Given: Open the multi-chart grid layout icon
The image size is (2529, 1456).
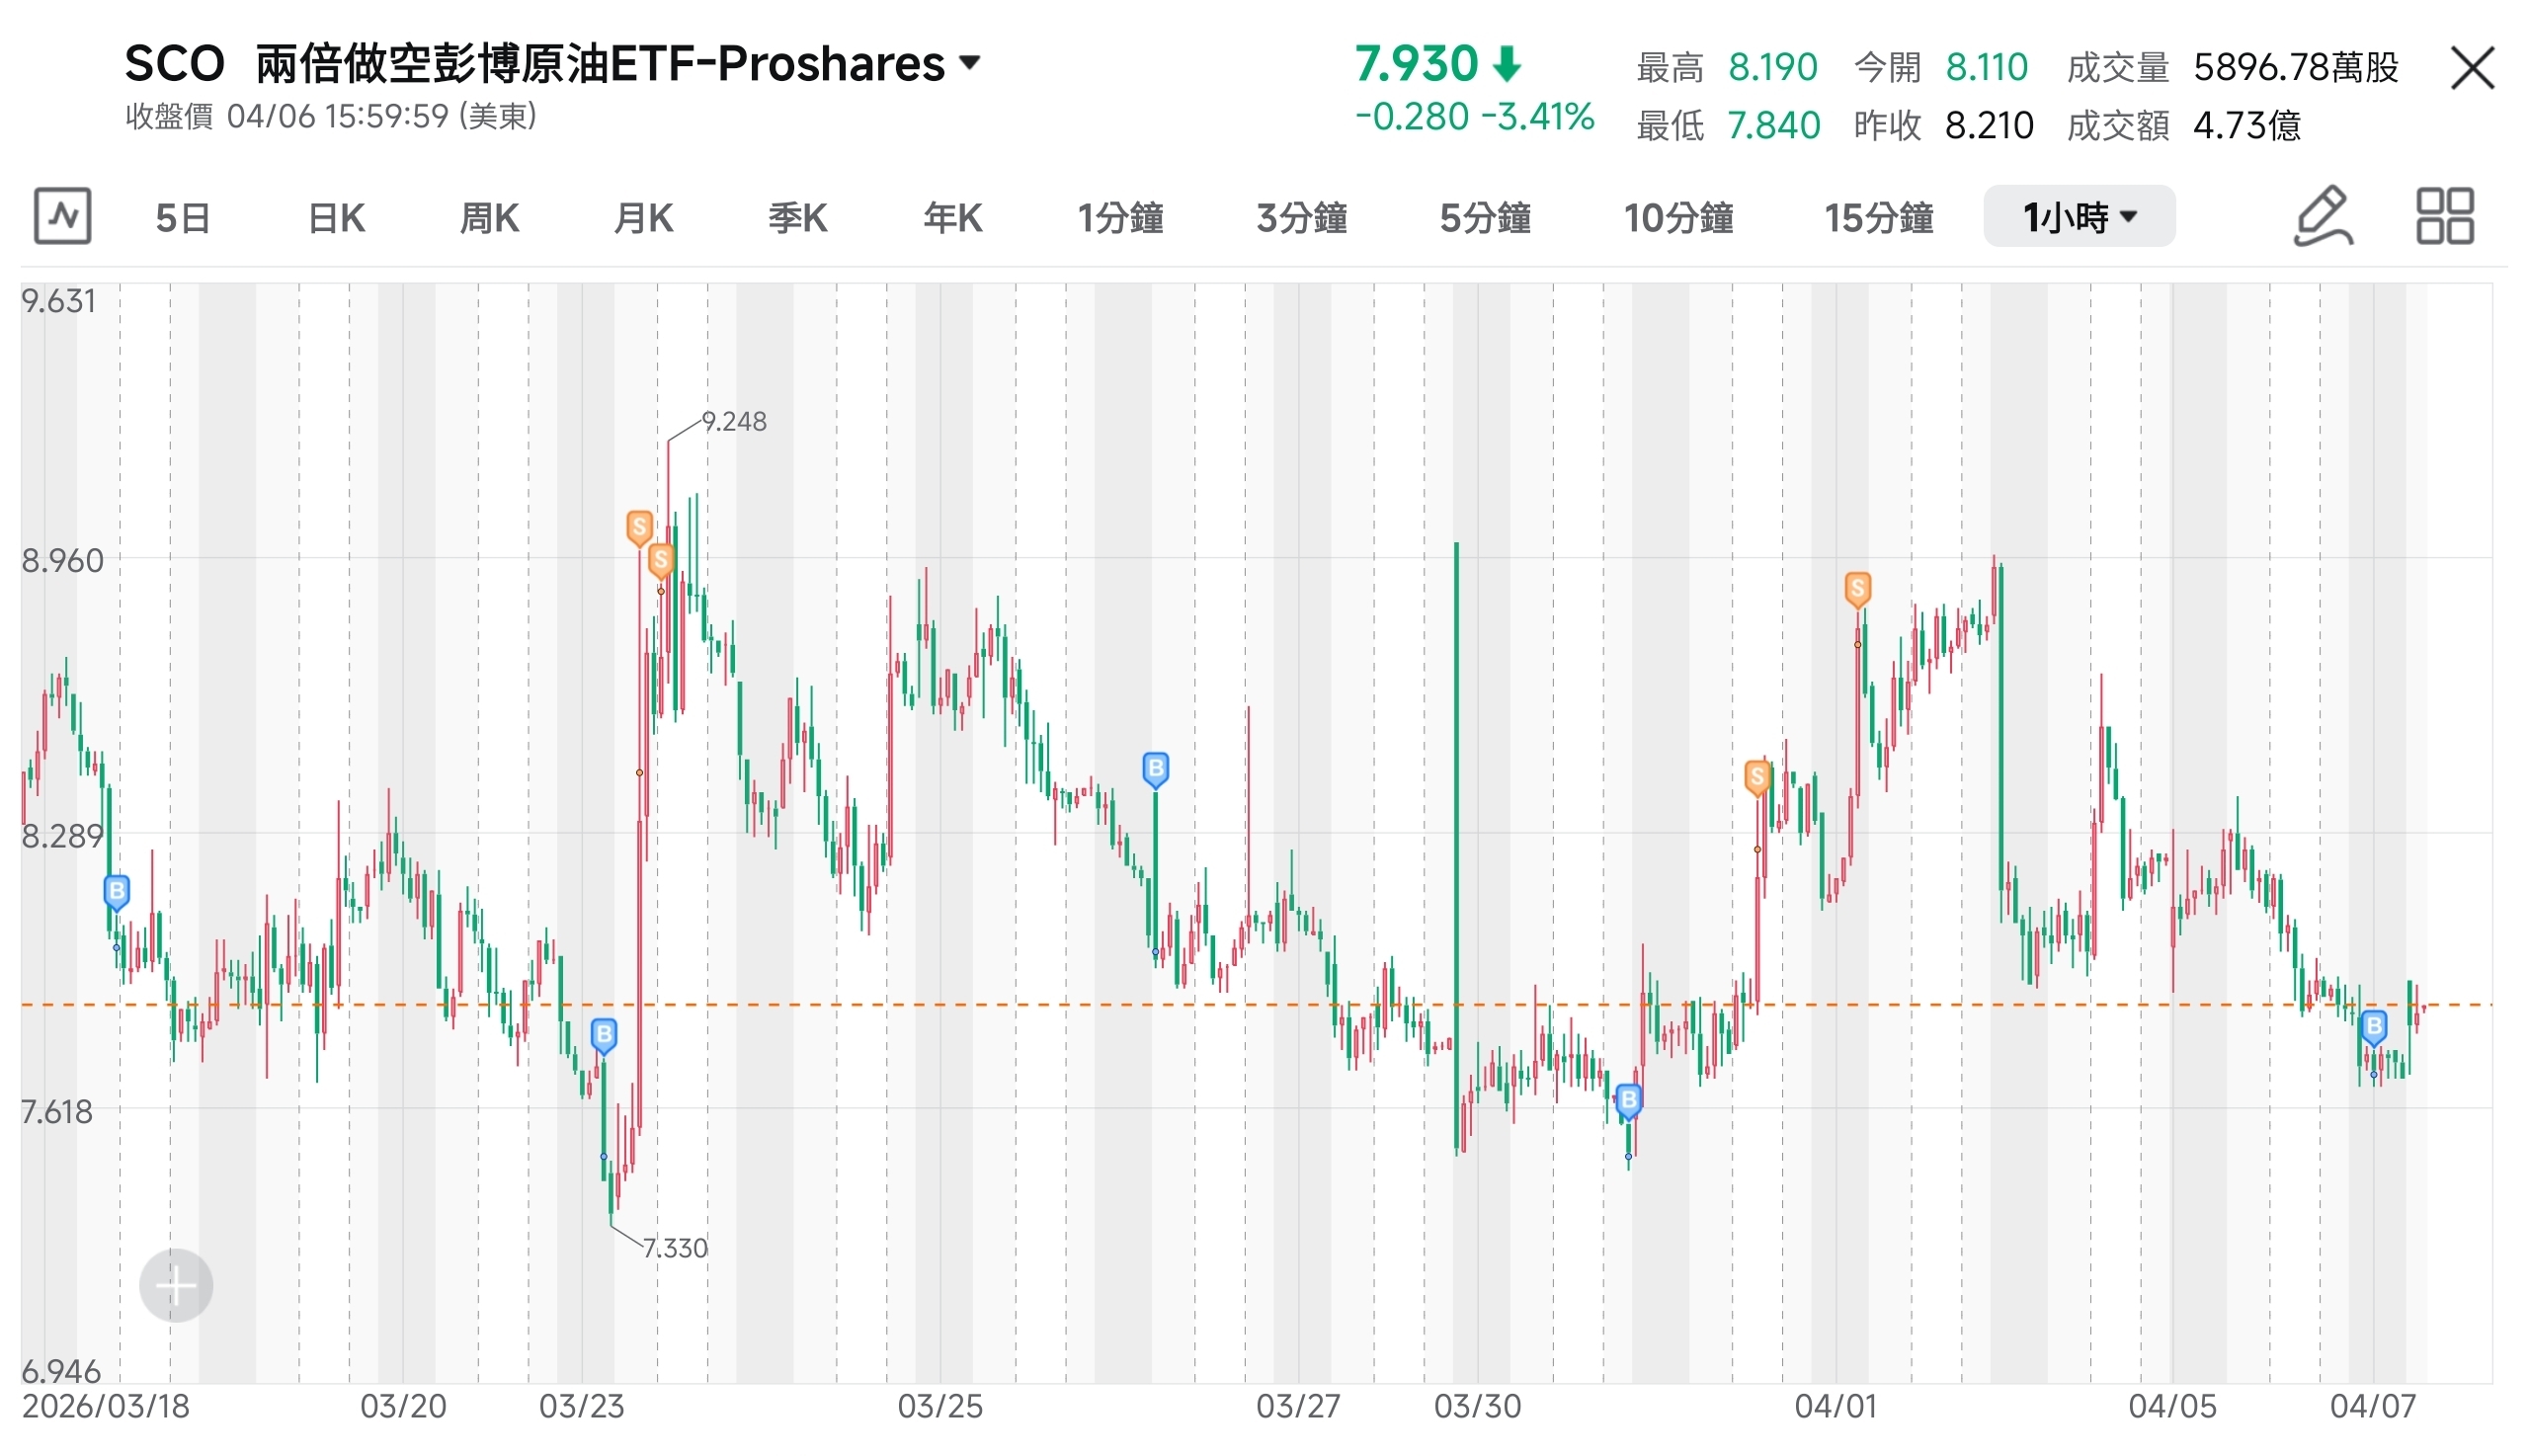Looking at the screenshot, I should click(2444, 216).
